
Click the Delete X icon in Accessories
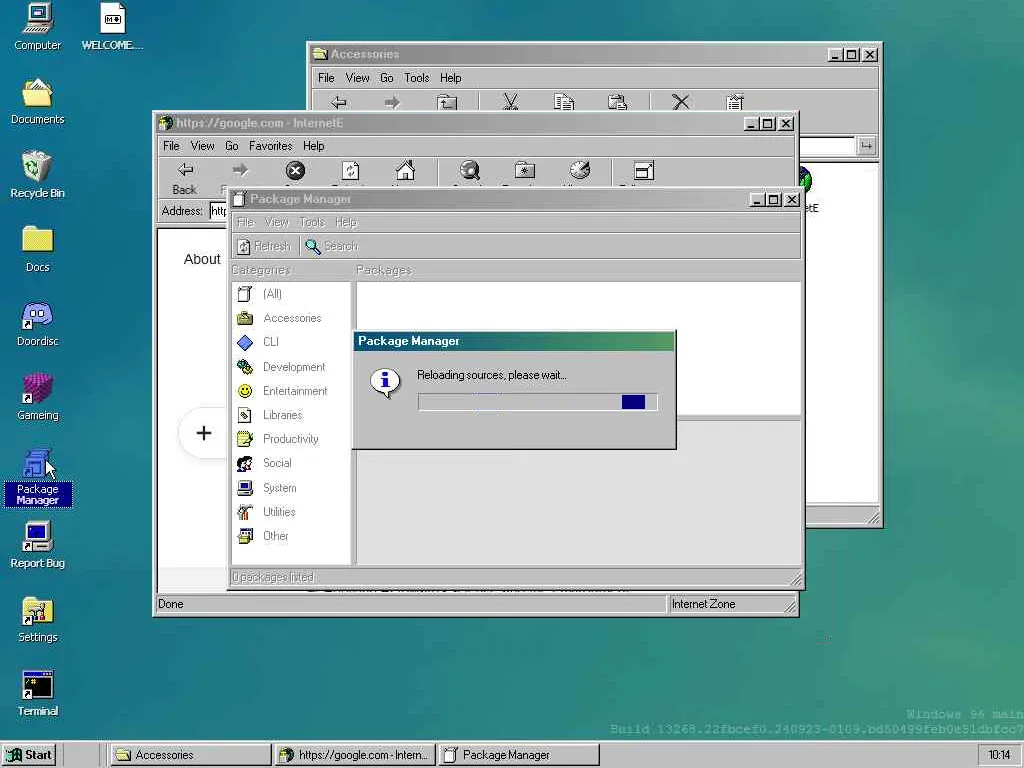coord(680,101)
